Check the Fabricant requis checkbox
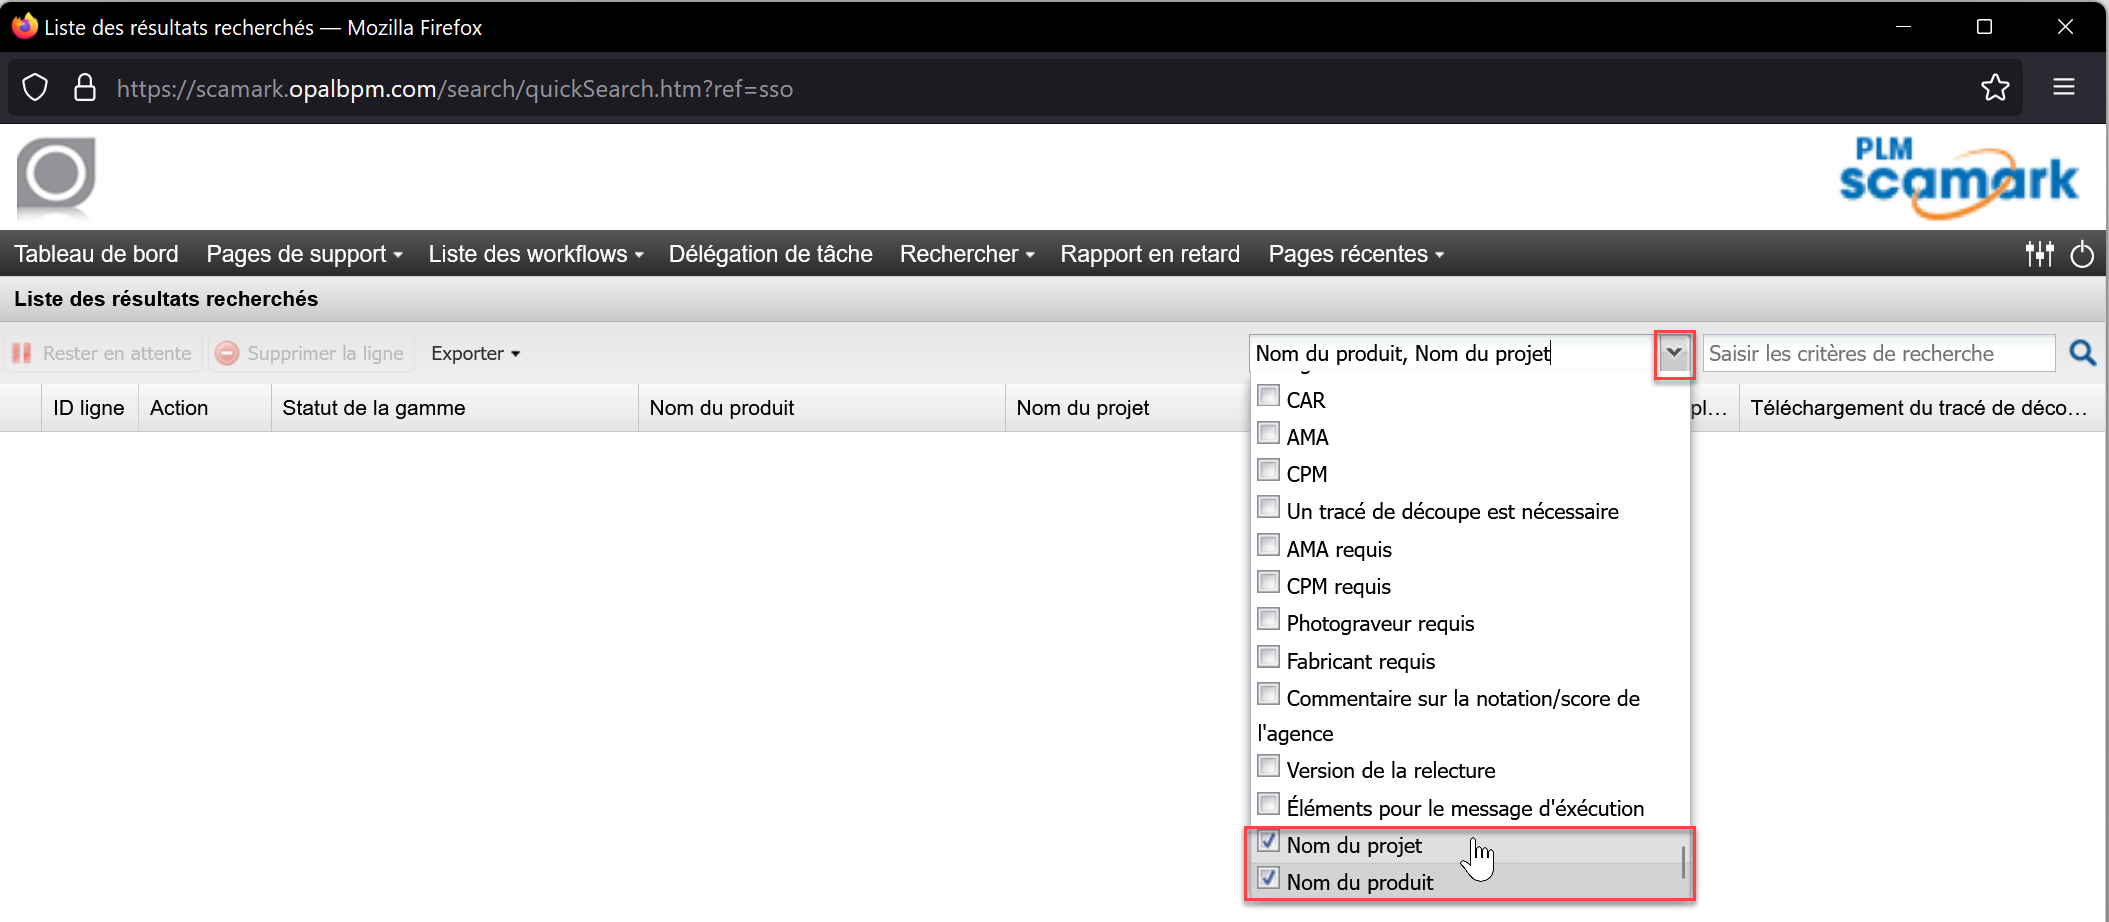The image size is (2109, 922). [1269, 657]
